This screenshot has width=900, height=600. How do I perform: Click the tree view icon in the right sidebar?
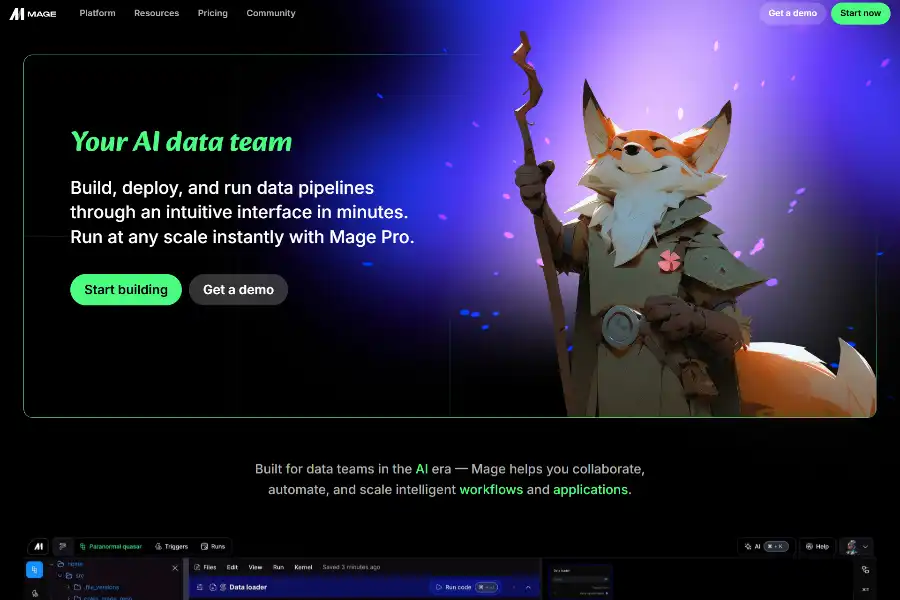pyautogui.click(x=865, y=570)
